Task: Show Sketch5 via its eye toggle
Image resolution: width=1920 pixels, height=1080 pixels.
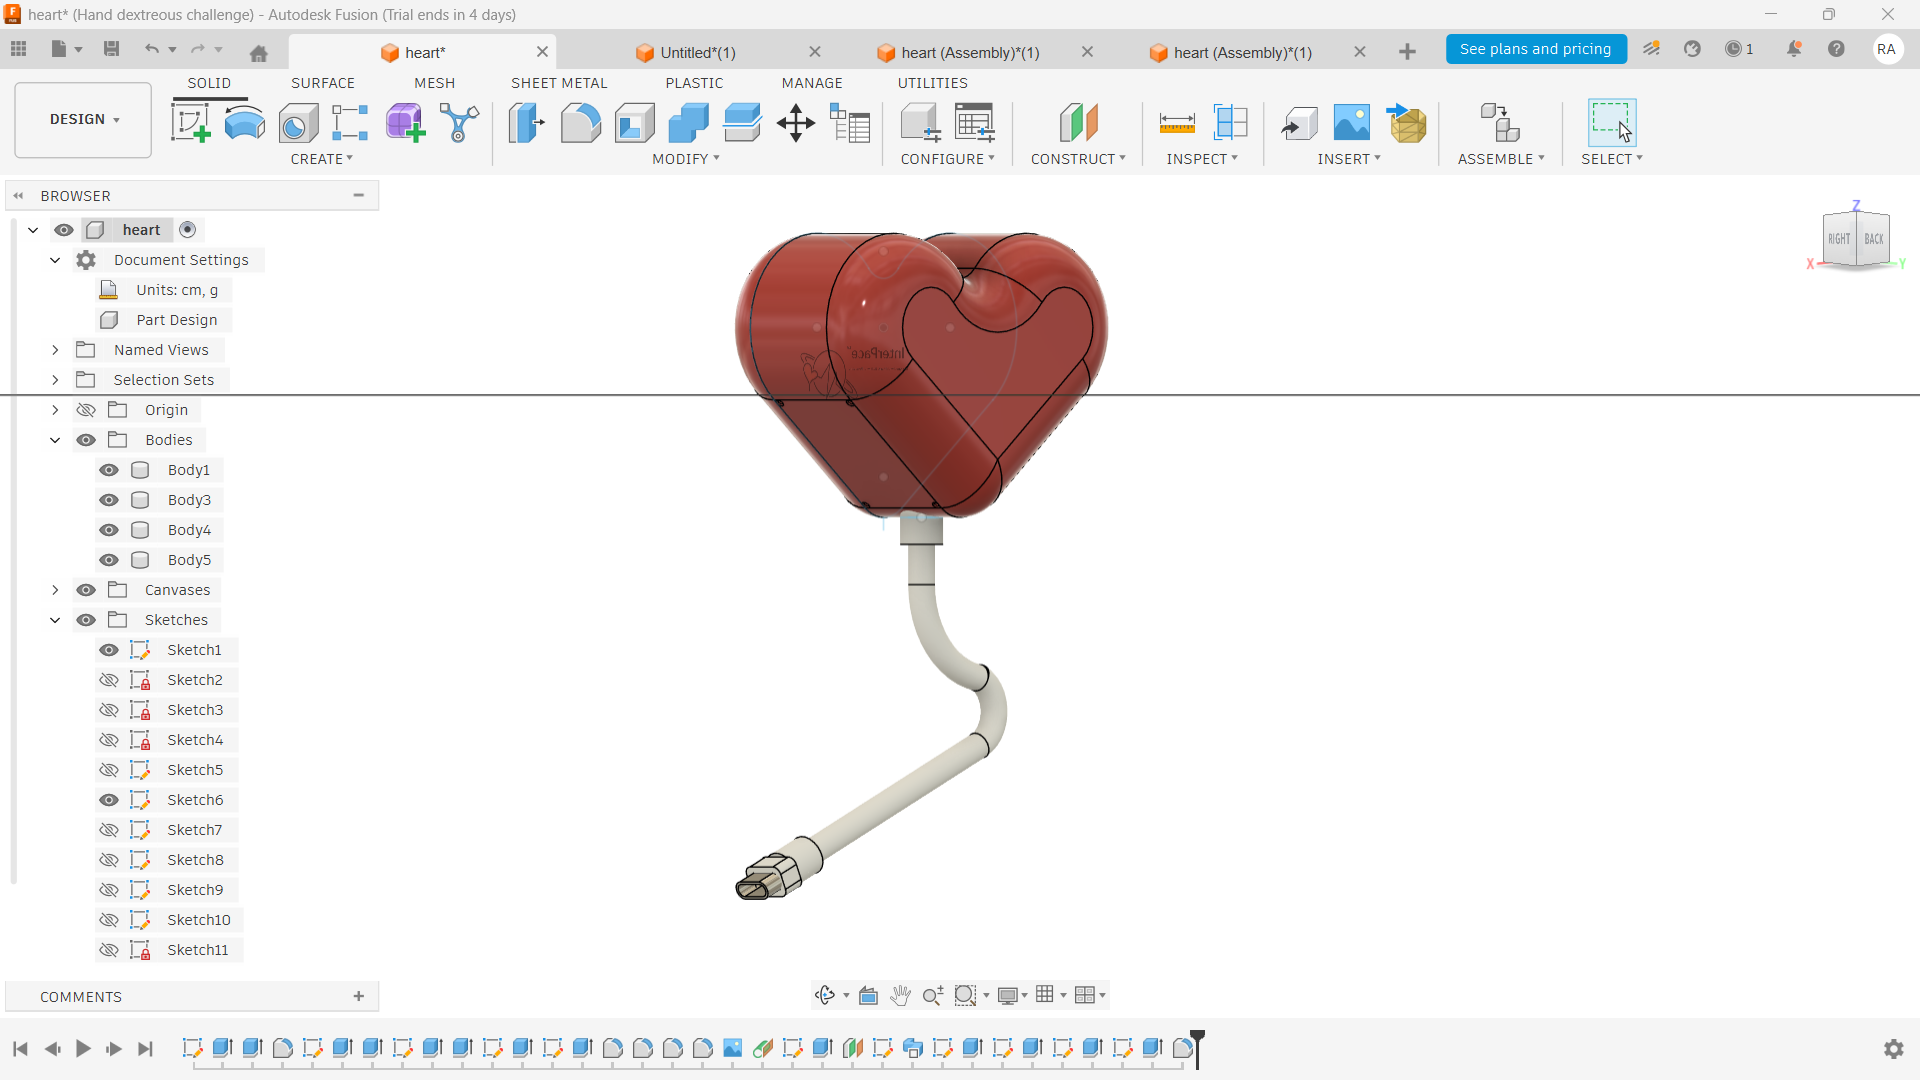Action: 109,770
